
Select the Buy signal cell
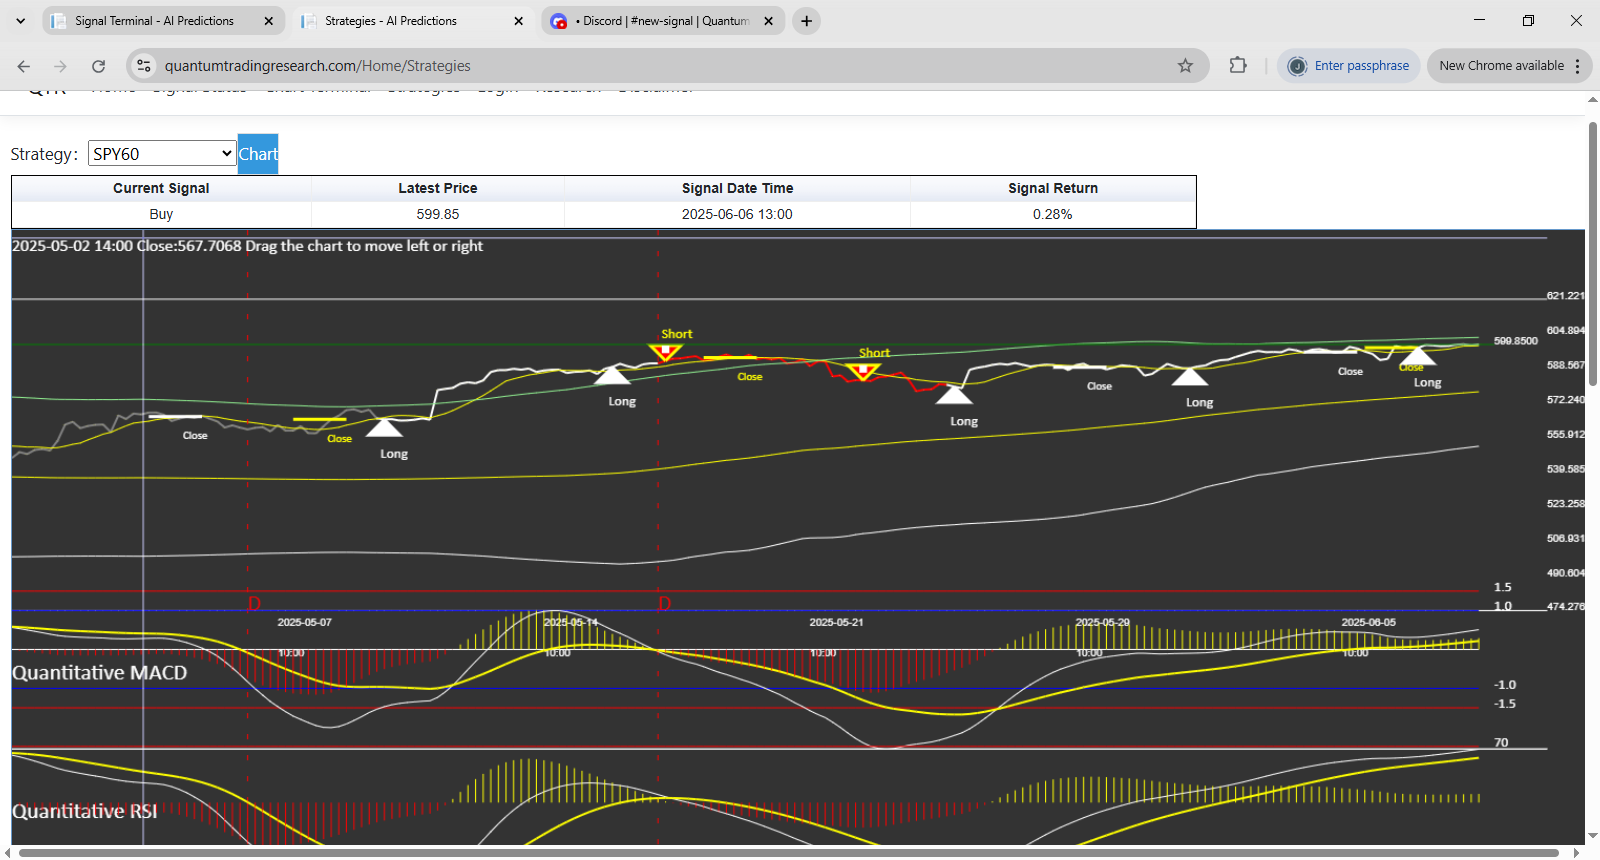coord(161,214)
